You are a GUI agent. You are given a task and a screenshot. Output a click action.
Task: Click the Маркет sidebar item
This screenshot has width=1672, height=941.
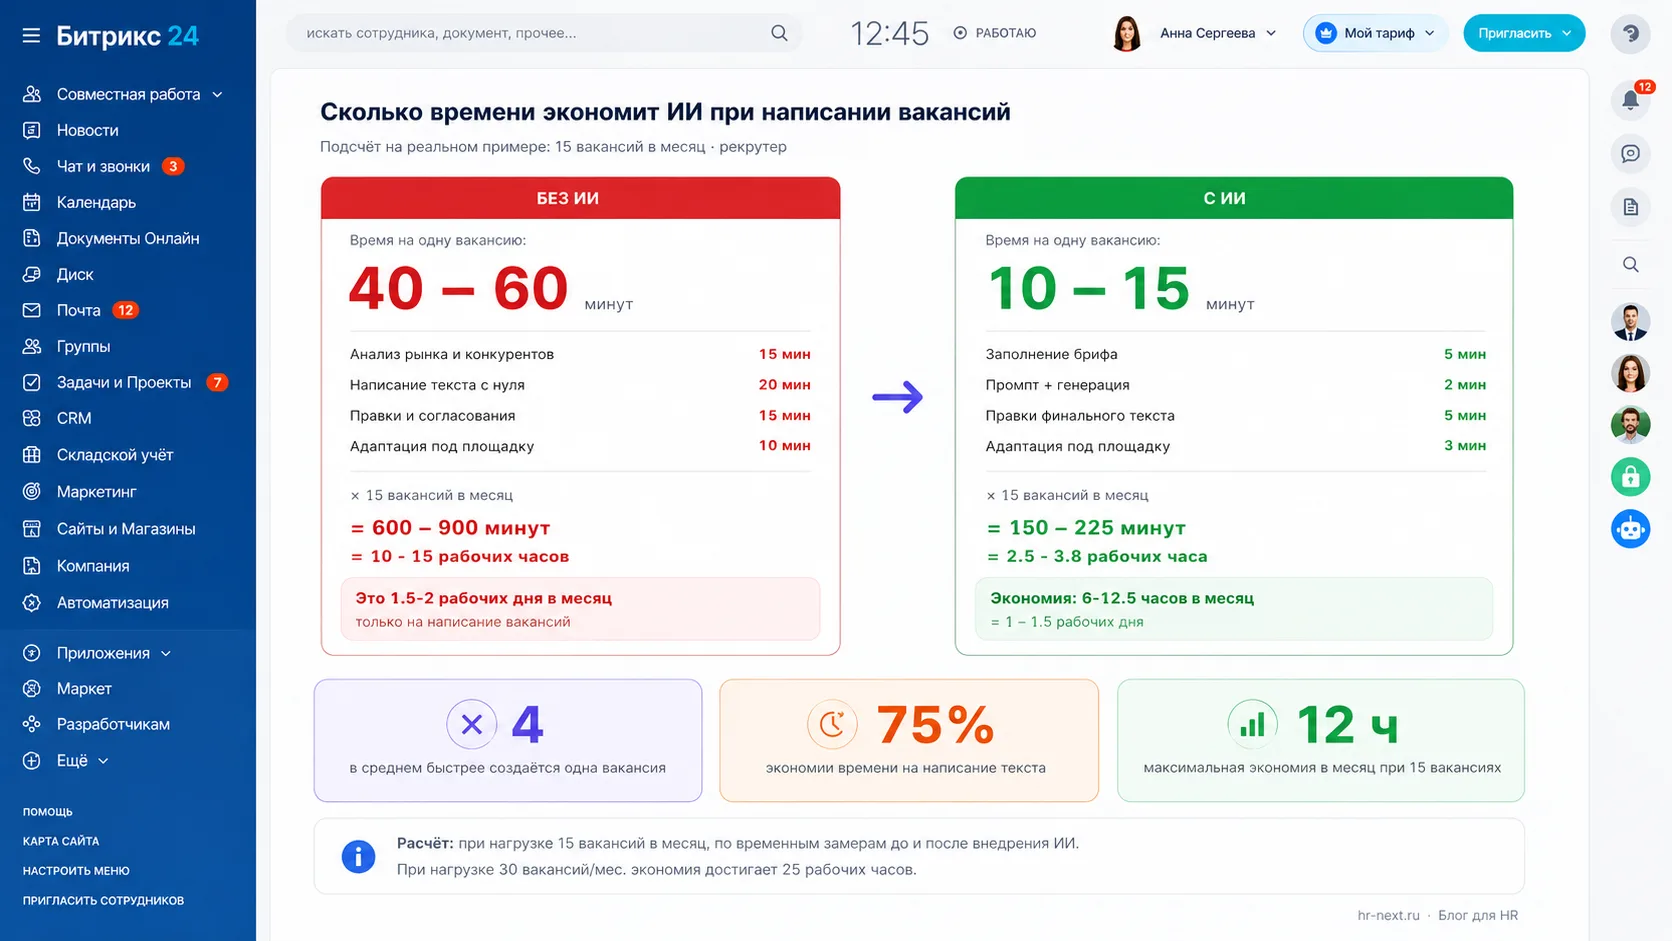click(x=84, y=689)
